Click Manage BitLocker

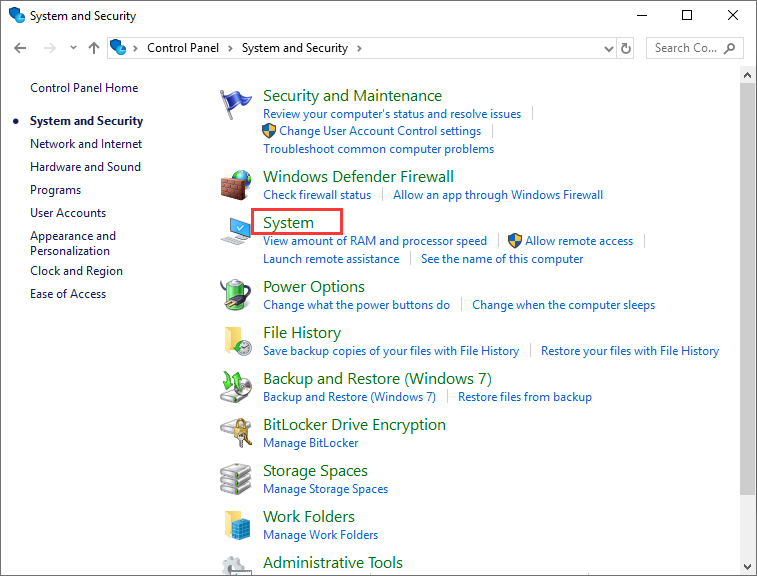point(311,443)
